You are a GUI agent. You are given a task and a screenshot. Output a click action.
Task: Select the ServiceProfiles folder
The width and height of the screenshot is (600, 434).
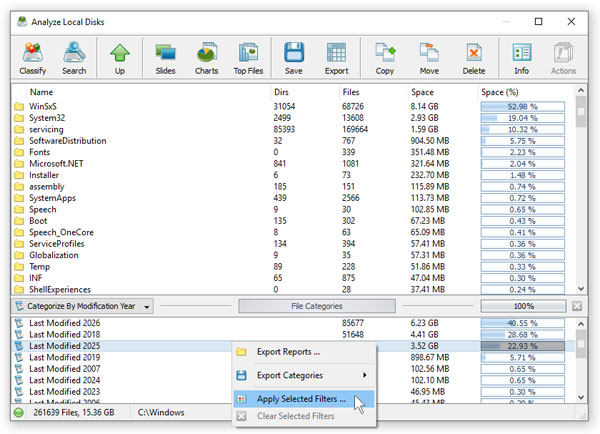293,244
